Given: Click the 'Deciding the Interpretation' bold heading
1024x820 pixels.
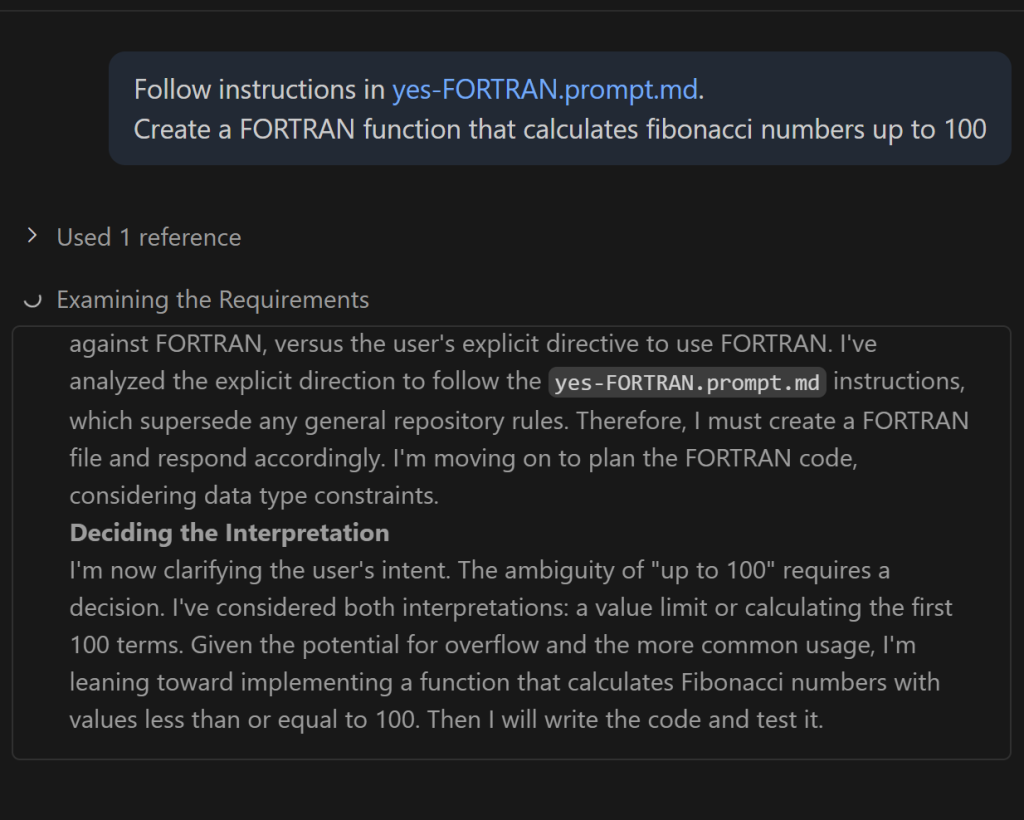Looking at the screenshot, I should 229,533.
